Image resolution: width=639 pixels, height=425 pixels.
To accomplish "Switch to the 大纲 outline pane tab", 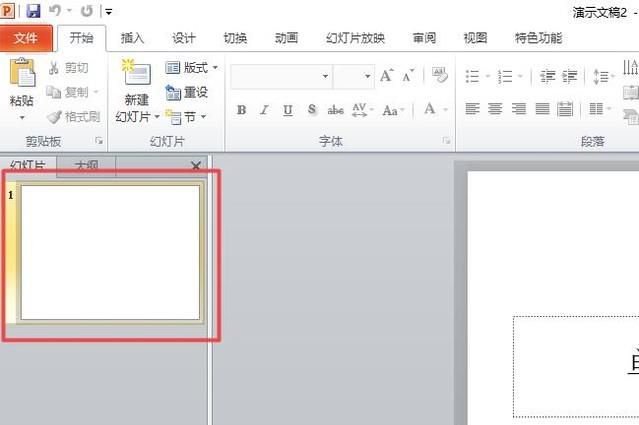I will (x=86, y=165).
